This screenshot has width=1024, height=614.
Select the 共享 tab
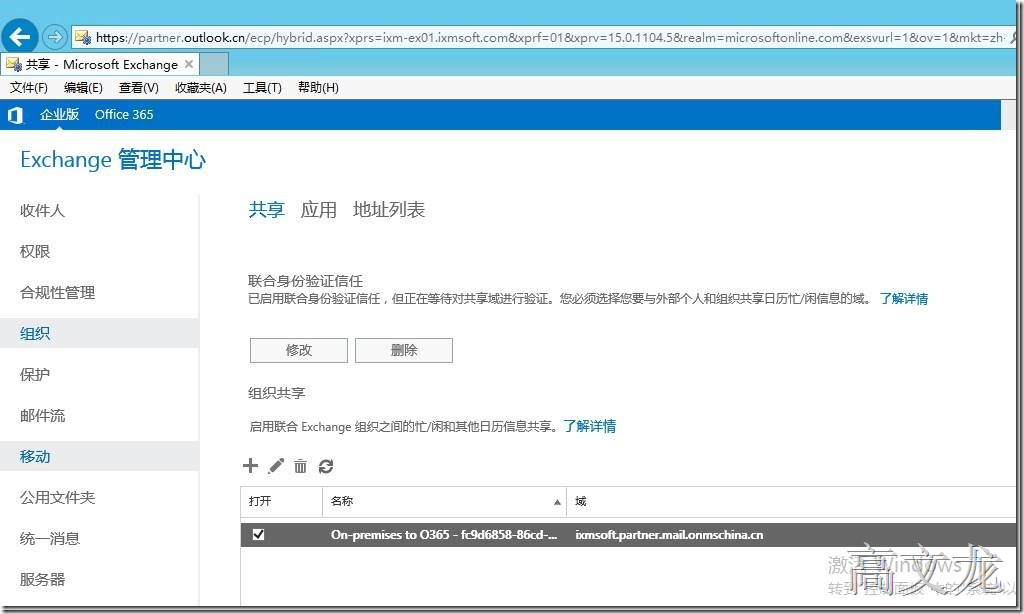[266, 210]
